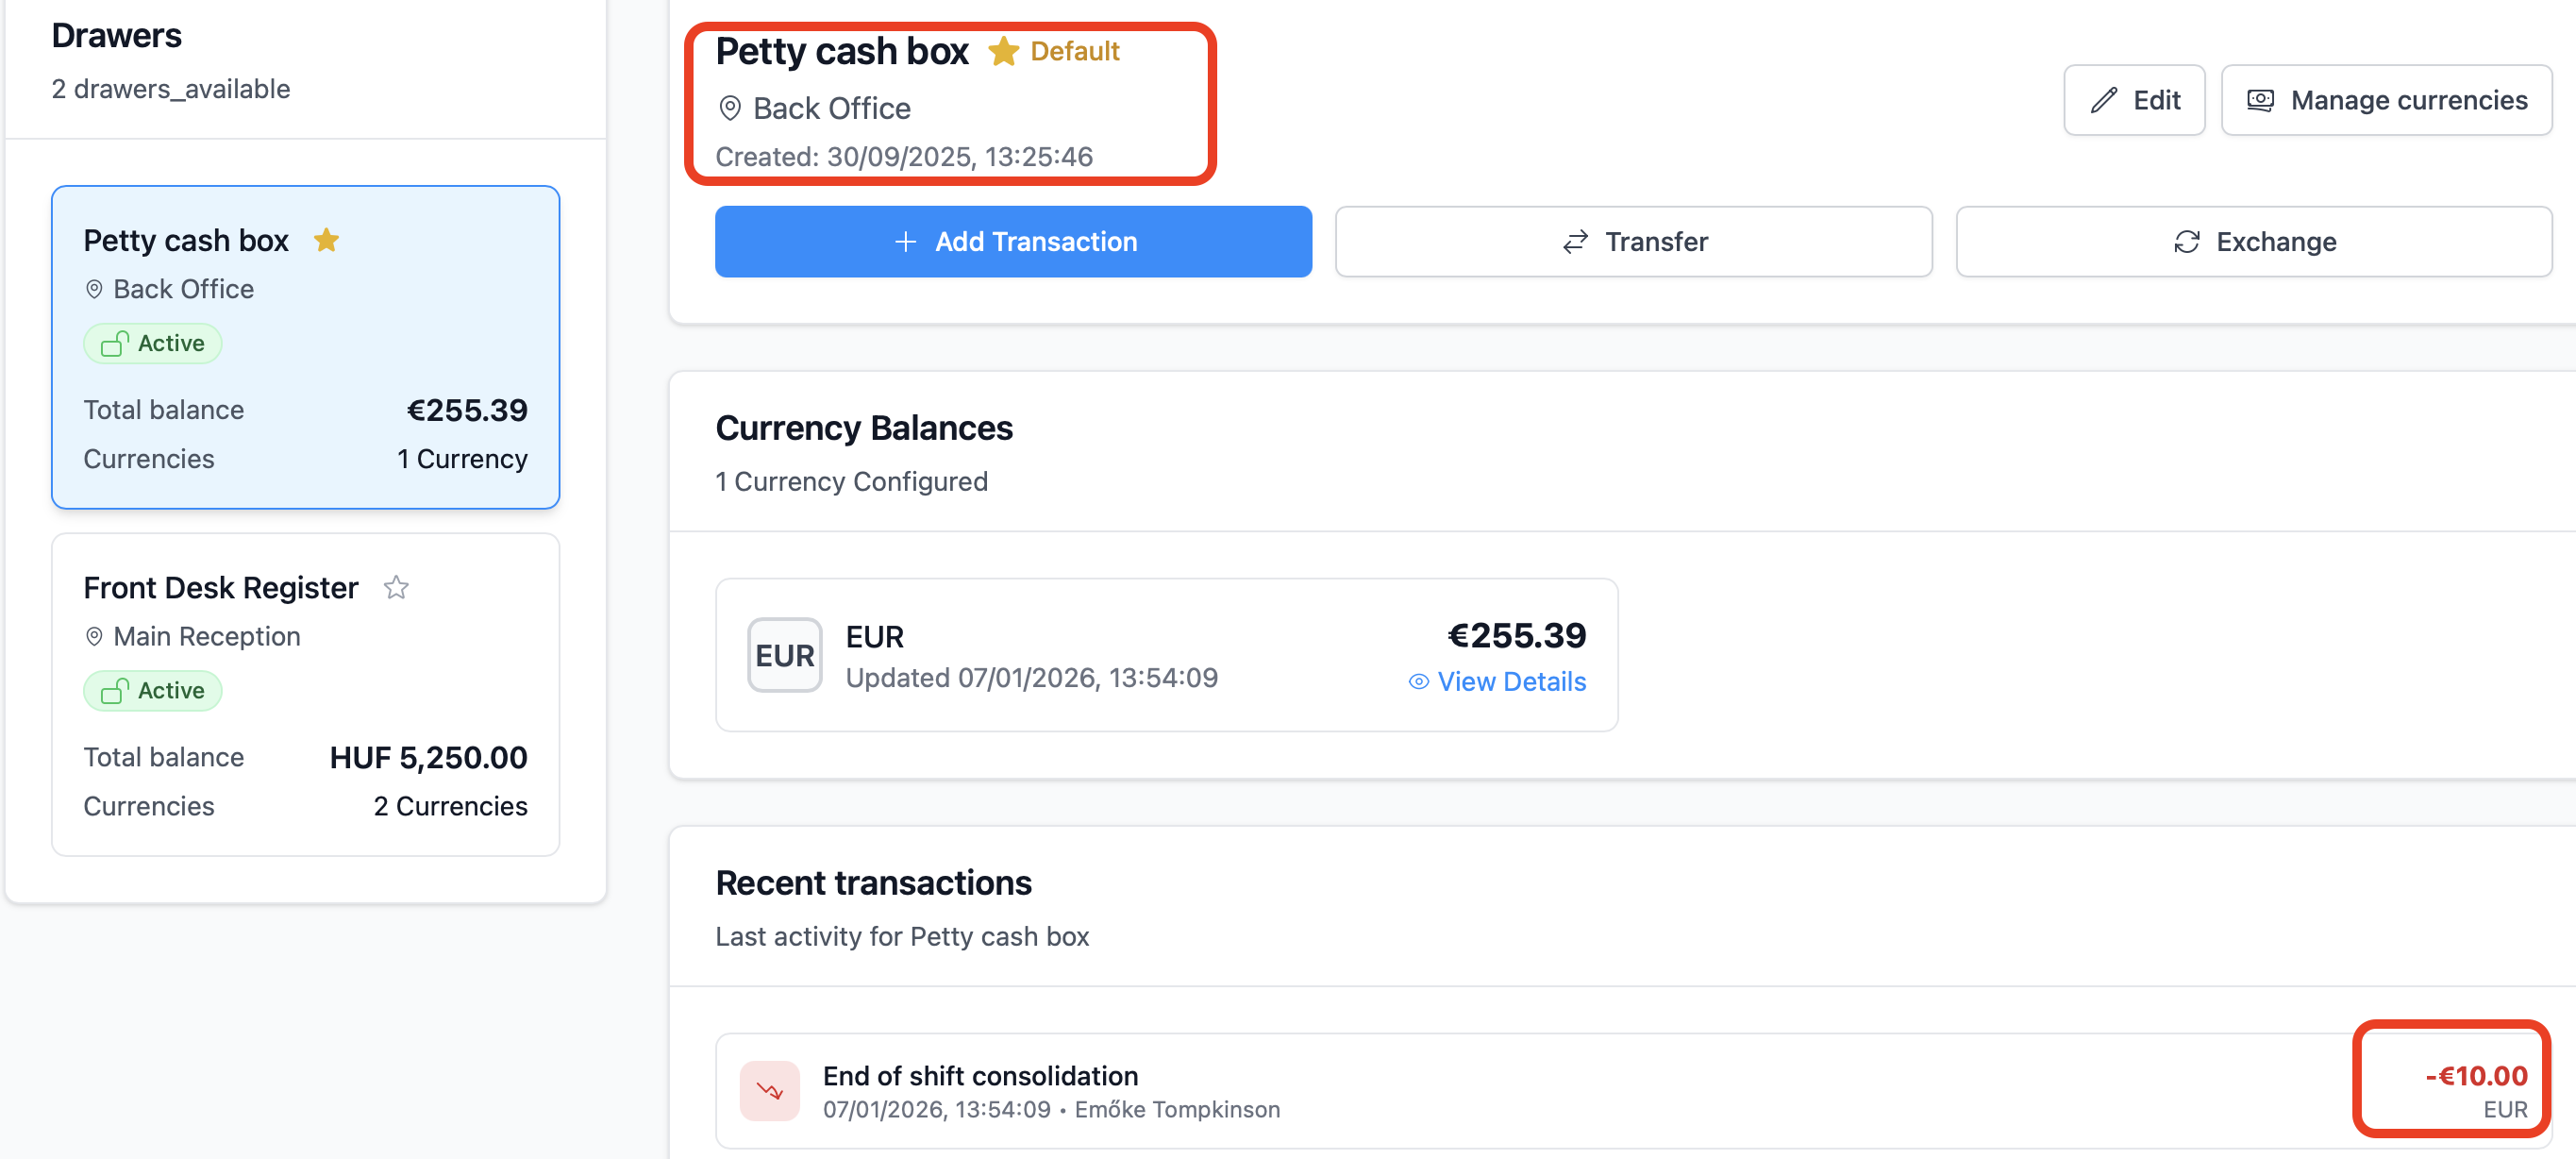Open View Details for the EUR balance

[x=1510, y=682]
